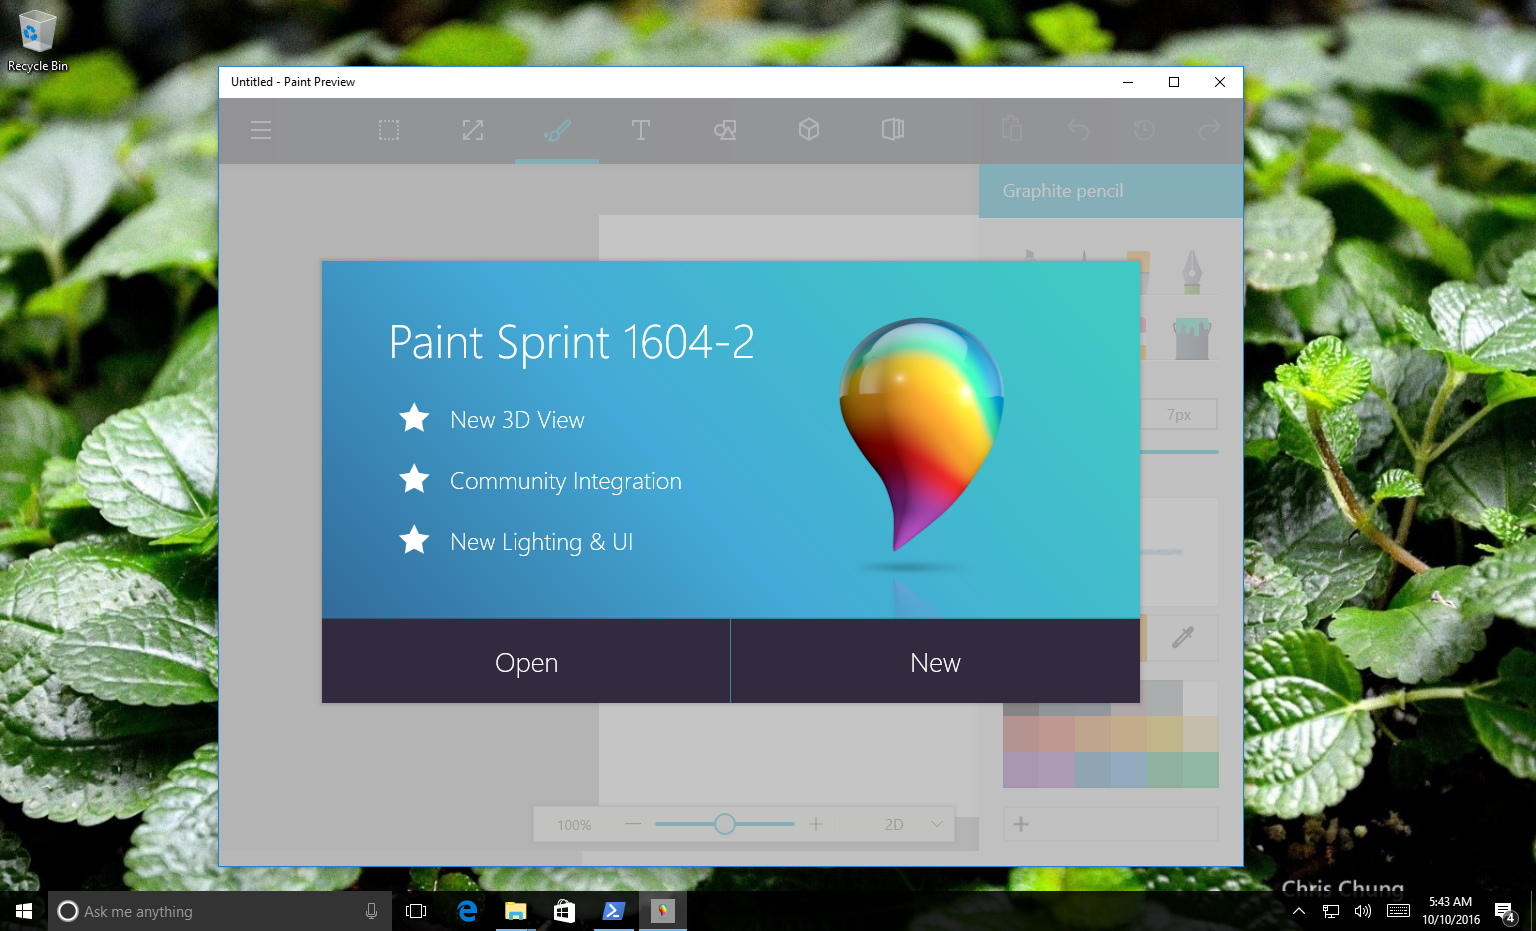Pick the yellow color swatch
Image resolution: width=1536 pixels, height=931 pixels.
tap(1165, 734)
